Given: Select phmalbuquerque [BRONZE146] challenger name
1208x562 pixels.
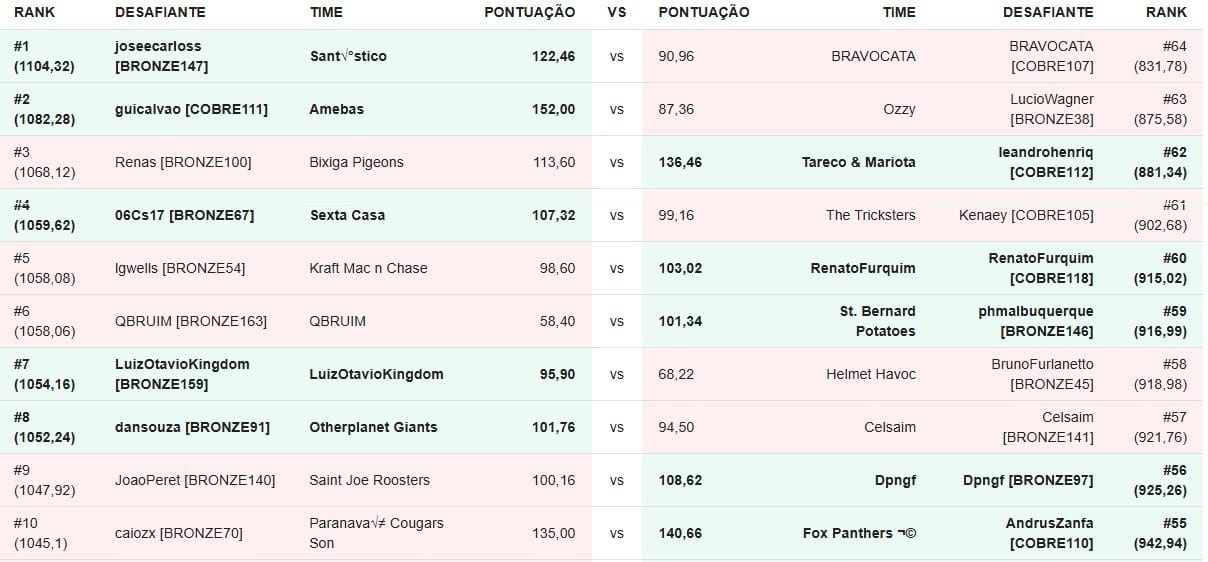Looking at the screenshot, I should tap(1036, 321).
